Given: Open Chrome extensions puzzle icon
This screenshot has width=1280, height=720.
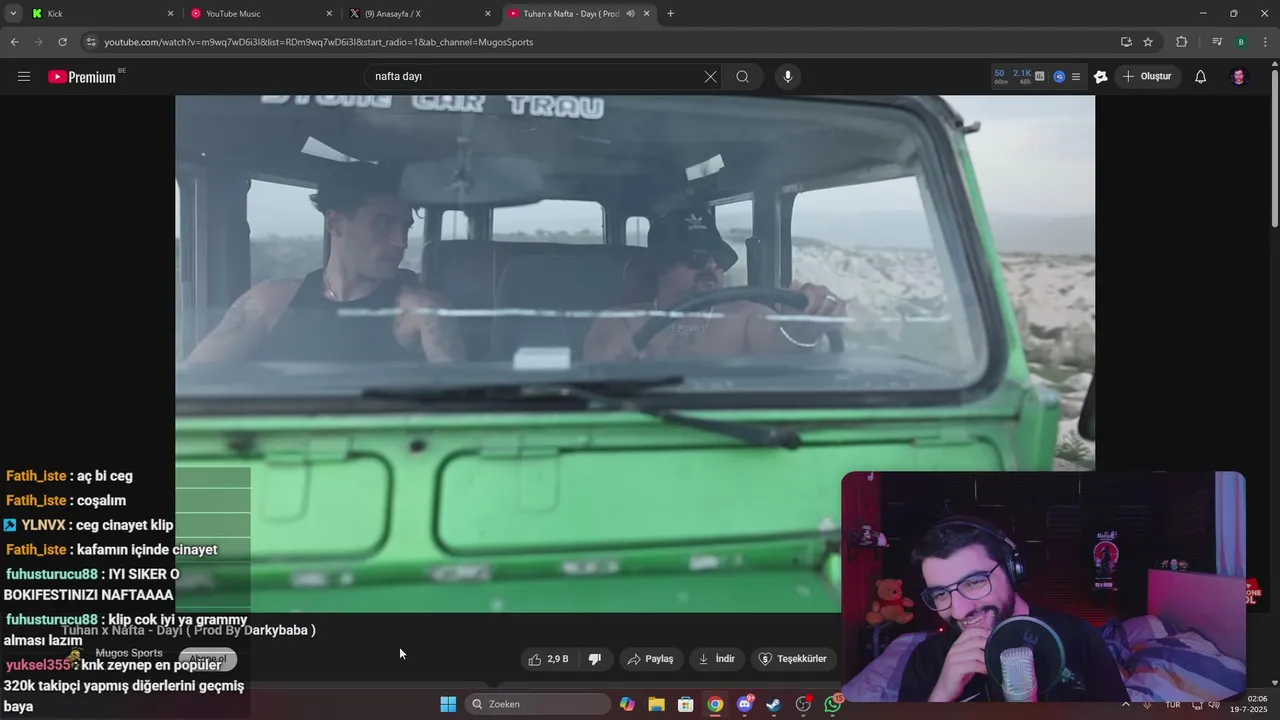Looking at the screenshot, I should pyautogui.click(x=1182, y=42).
